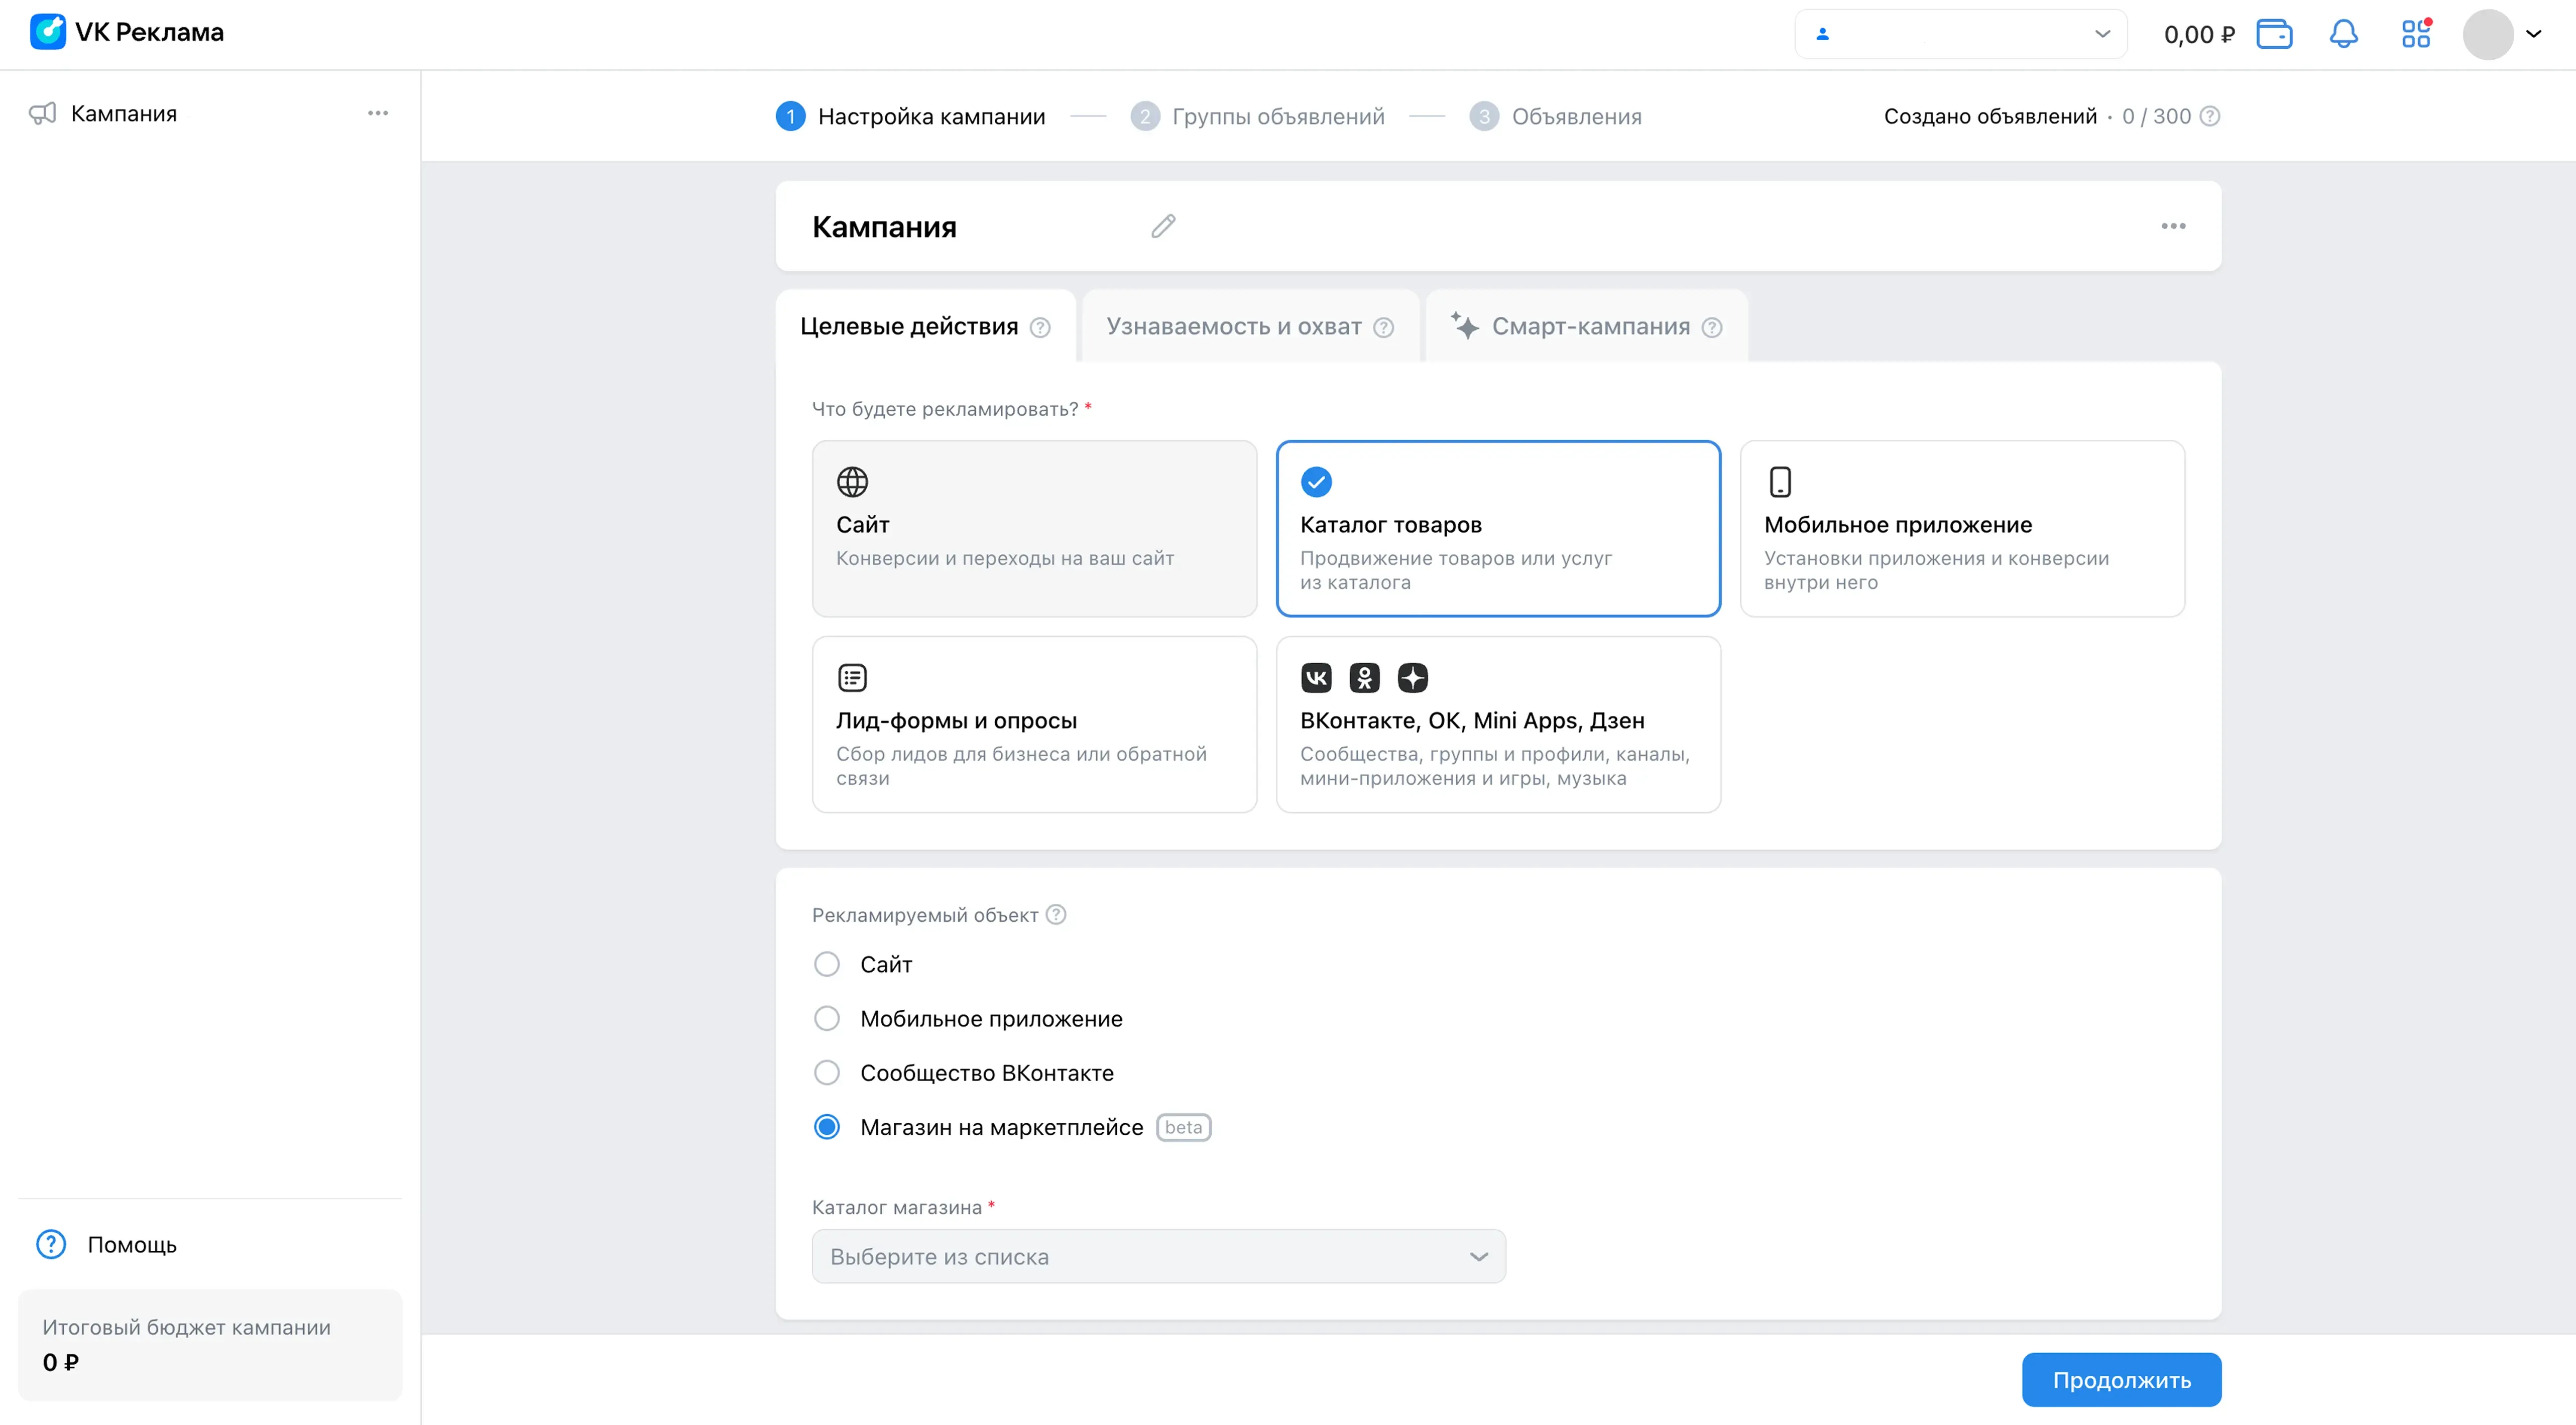Switch to Смарт-кампания tab
The image size is (2576, 1425).
pyautogui.click(x=1586, y=326)
